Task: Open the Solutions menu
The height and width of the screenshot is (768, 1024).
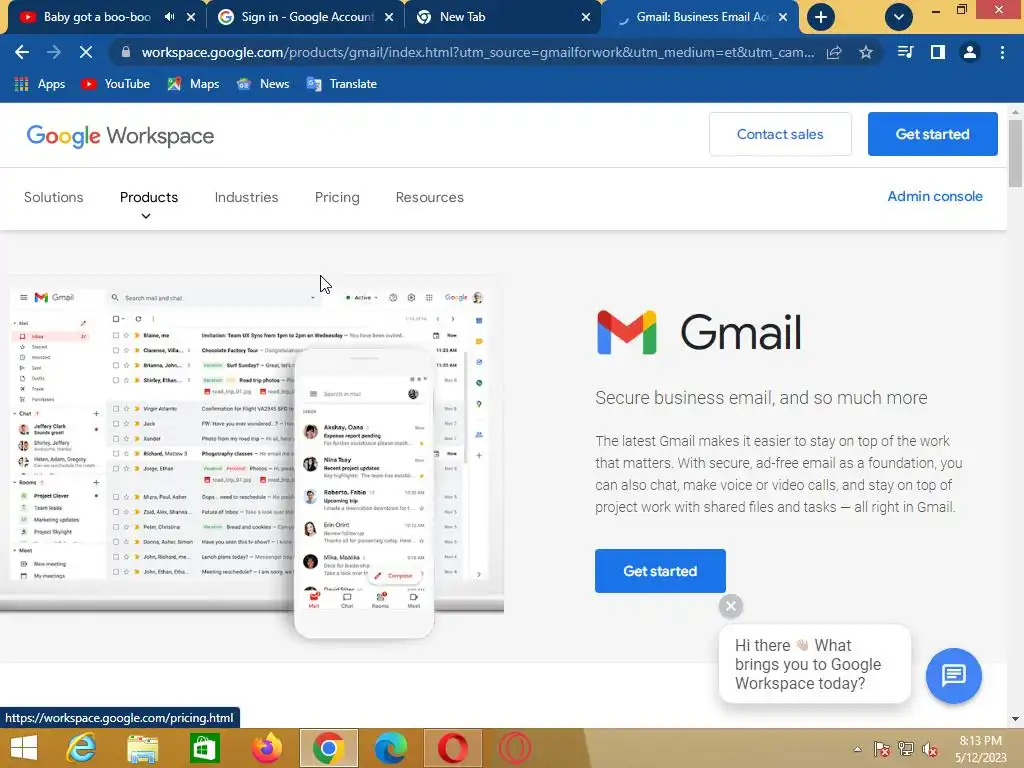Action: (x=54, y=197)
